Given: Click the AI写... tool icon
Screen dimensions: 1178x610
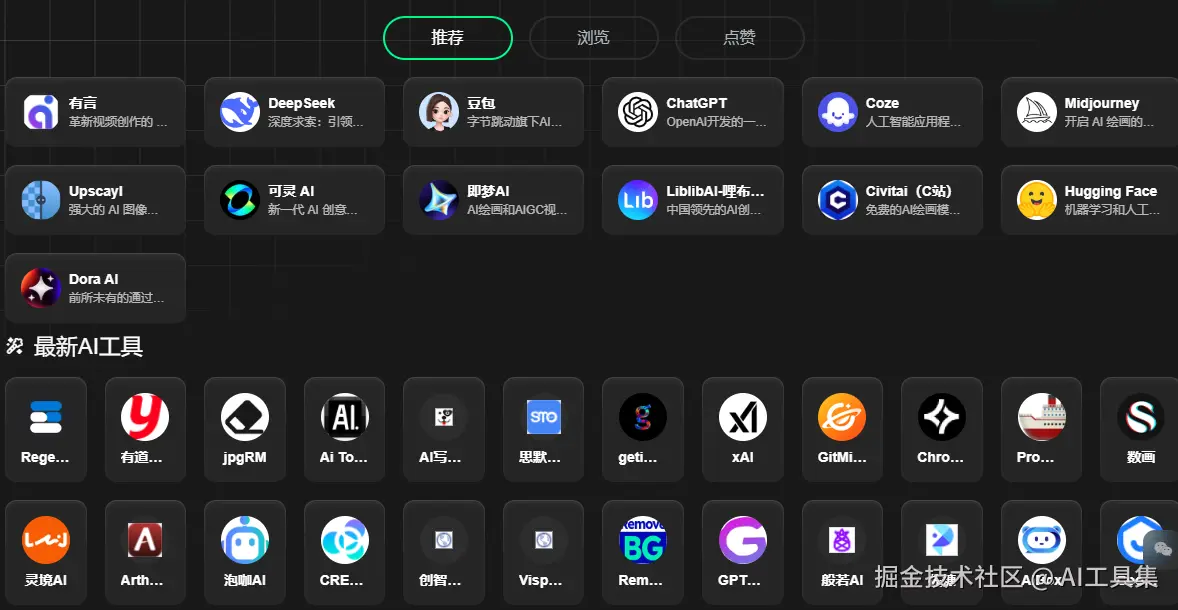Looking at the screenshot, I should [x=444, y=417].
